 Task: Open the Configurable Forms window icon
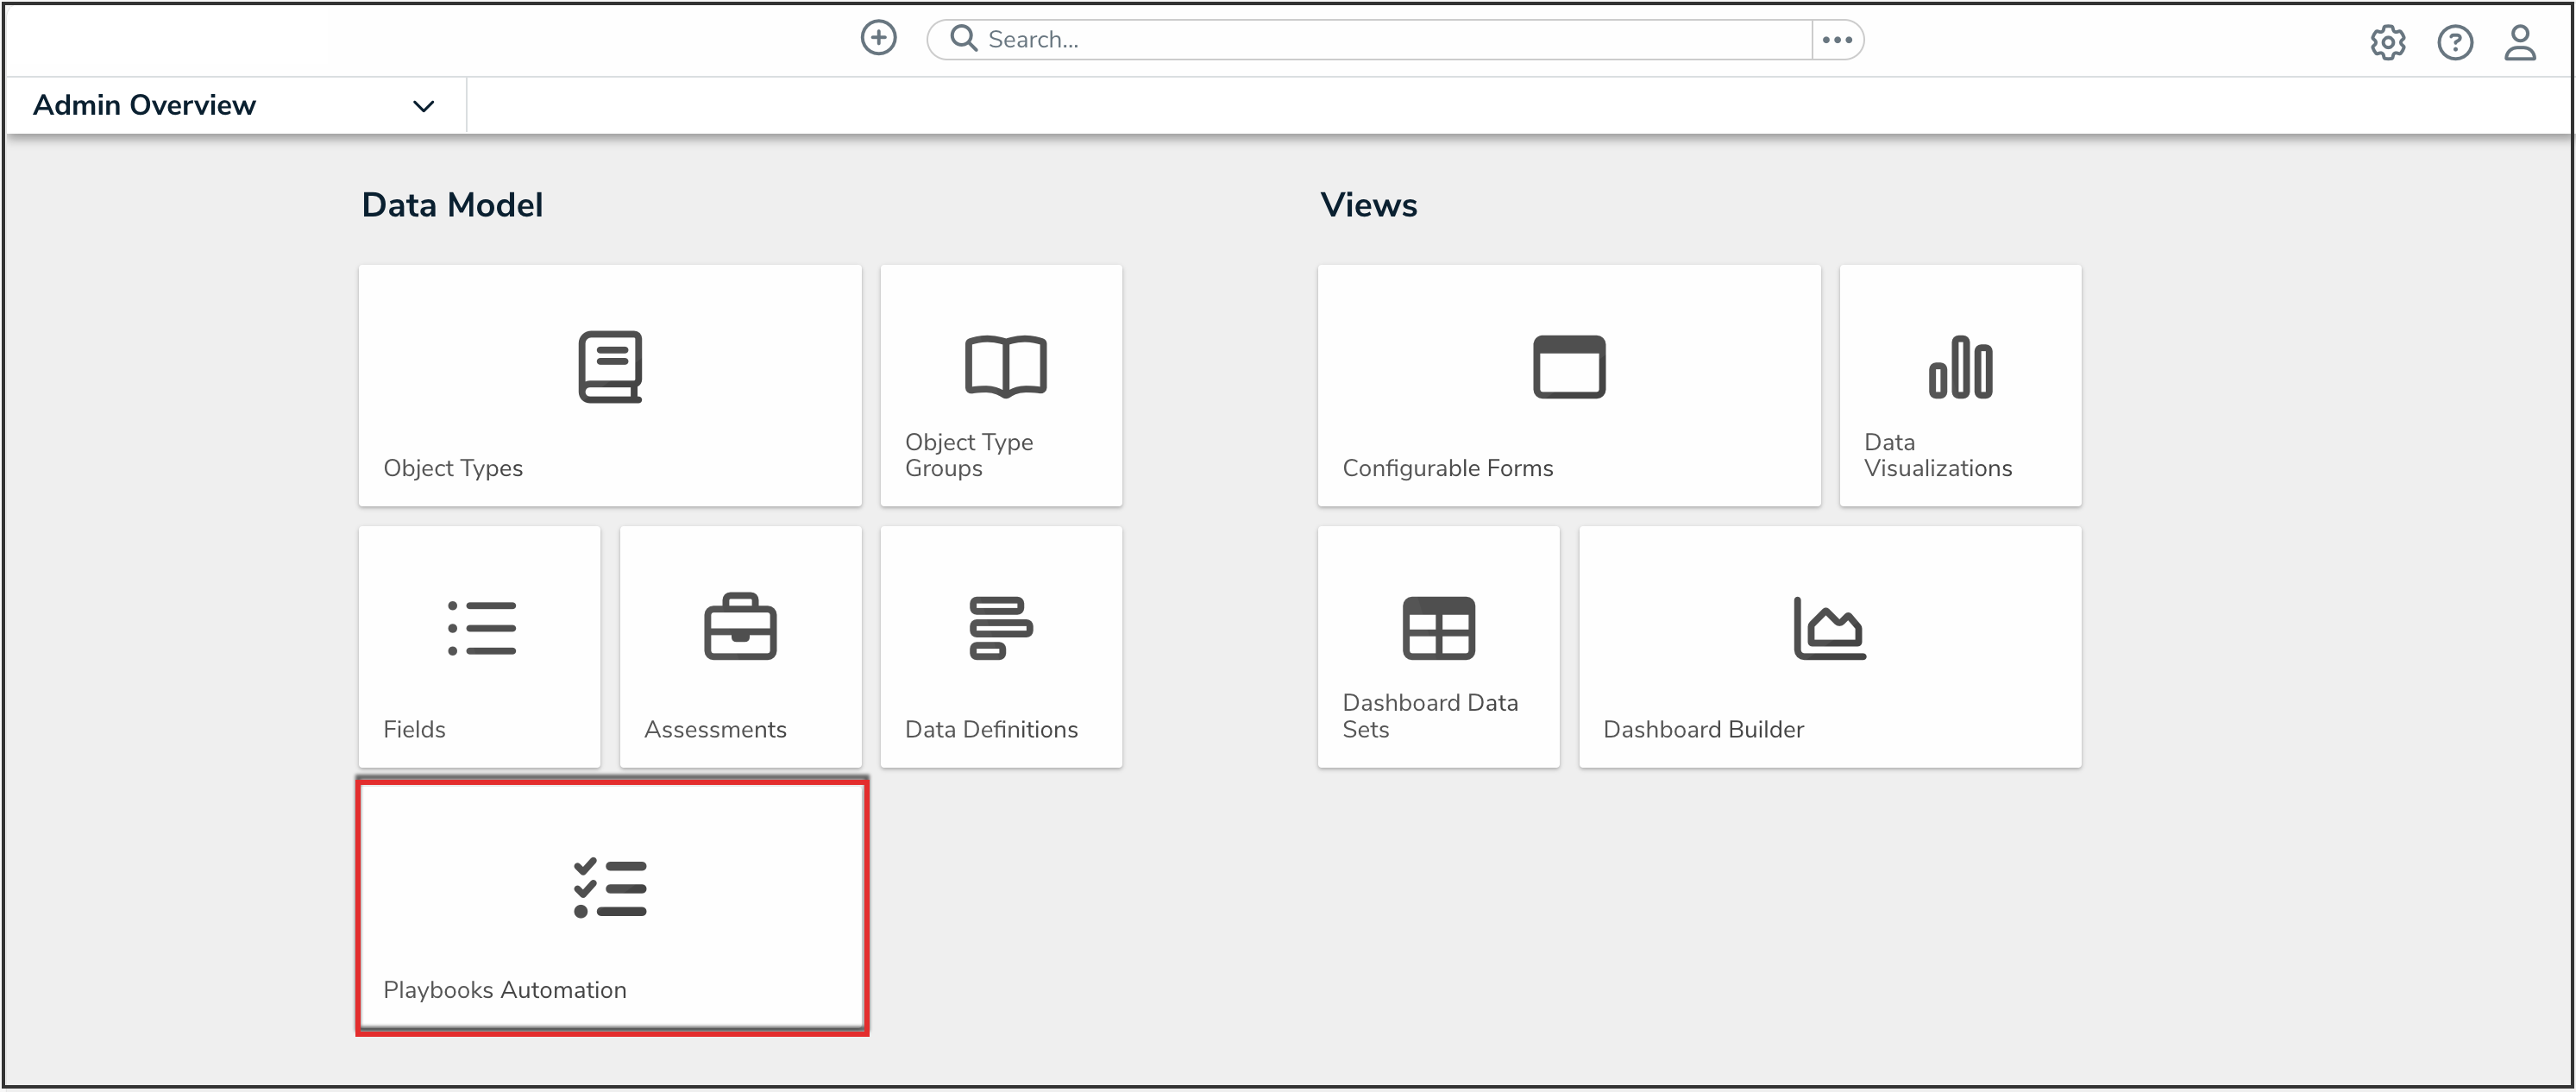click(x=1569, y=367)
